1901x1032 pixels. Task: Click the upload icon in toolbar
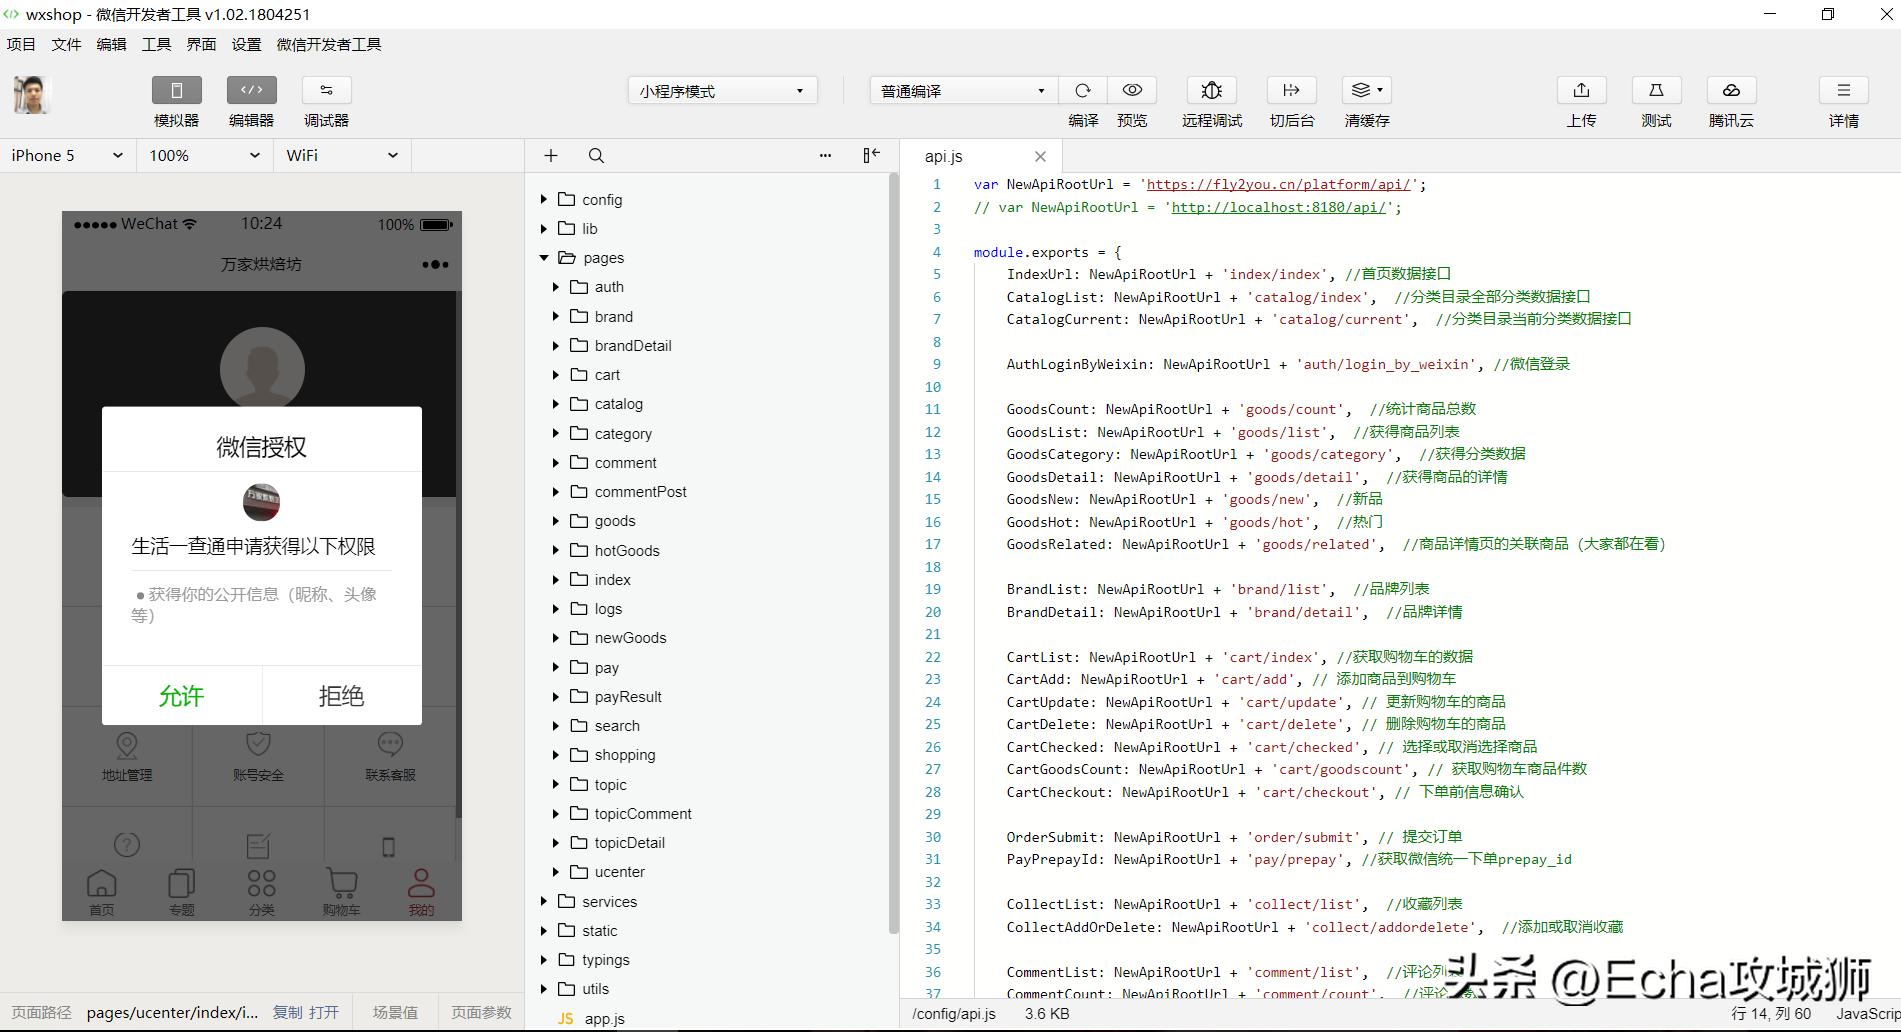coord(1581,90)
